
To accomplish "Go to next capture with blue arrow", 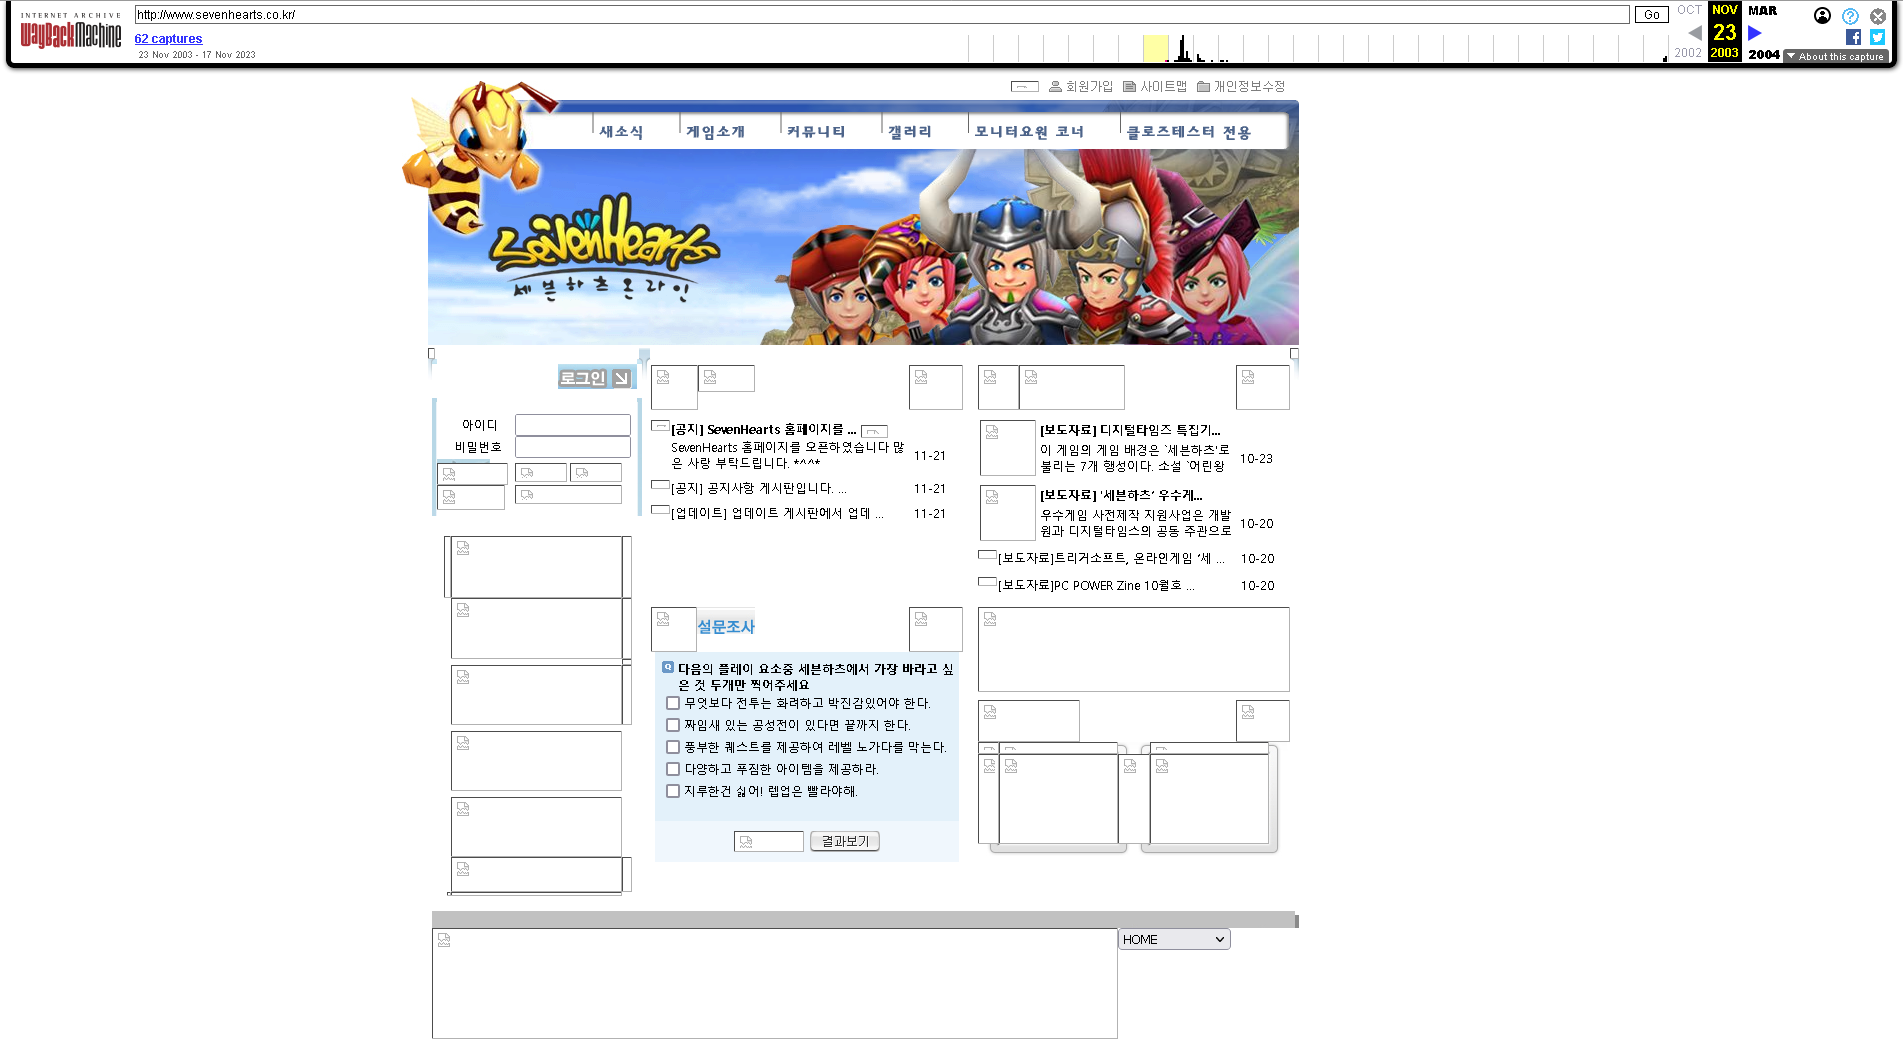I will pos(1755,33).
